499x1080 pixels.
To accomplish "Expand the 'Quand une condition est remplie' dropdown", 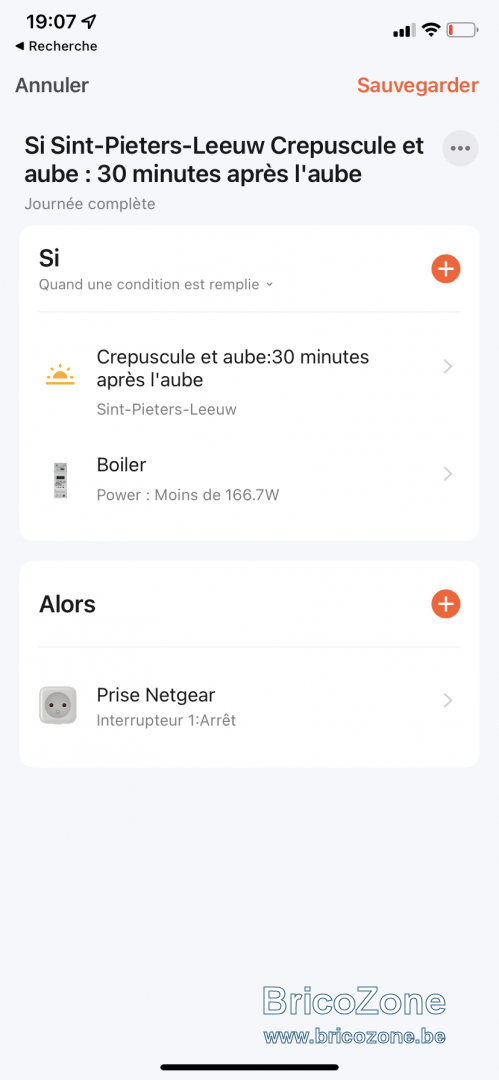I will pyautogui.click(x=156, y=284).
